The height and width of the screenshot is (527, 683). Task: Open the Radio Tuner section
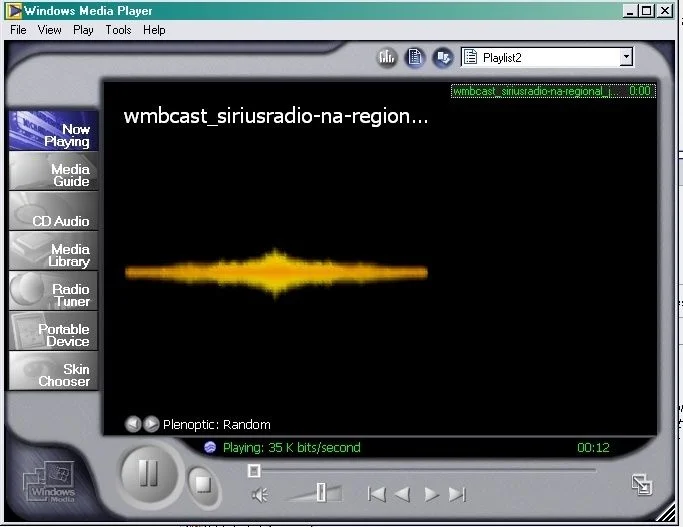54,291
